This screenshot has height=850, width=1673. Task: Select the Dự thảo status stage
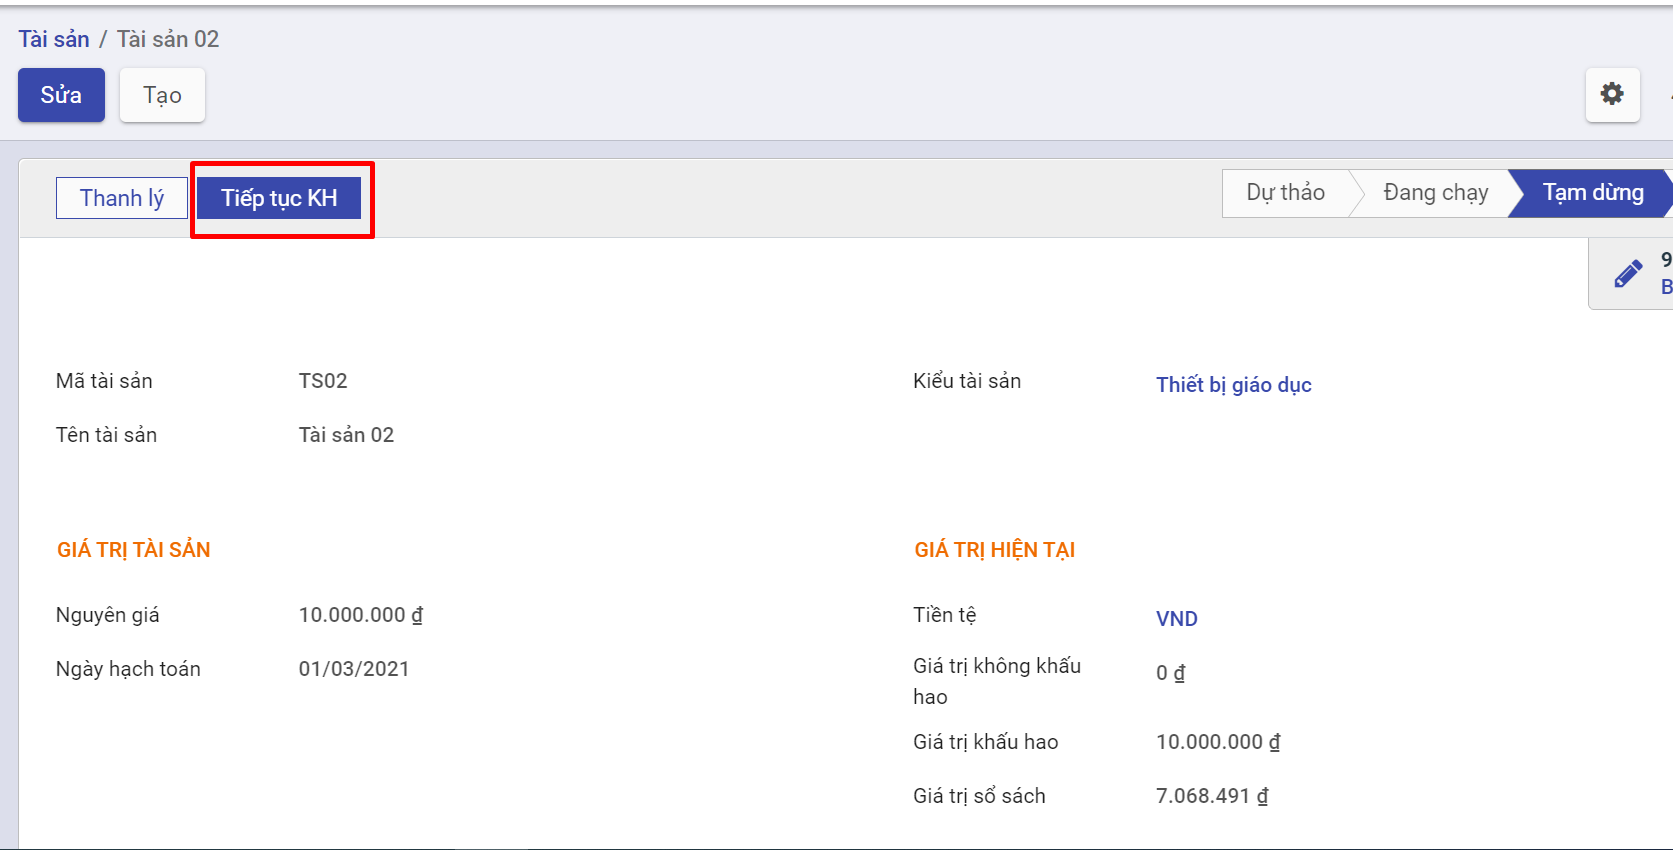[x=1285, y=193]
